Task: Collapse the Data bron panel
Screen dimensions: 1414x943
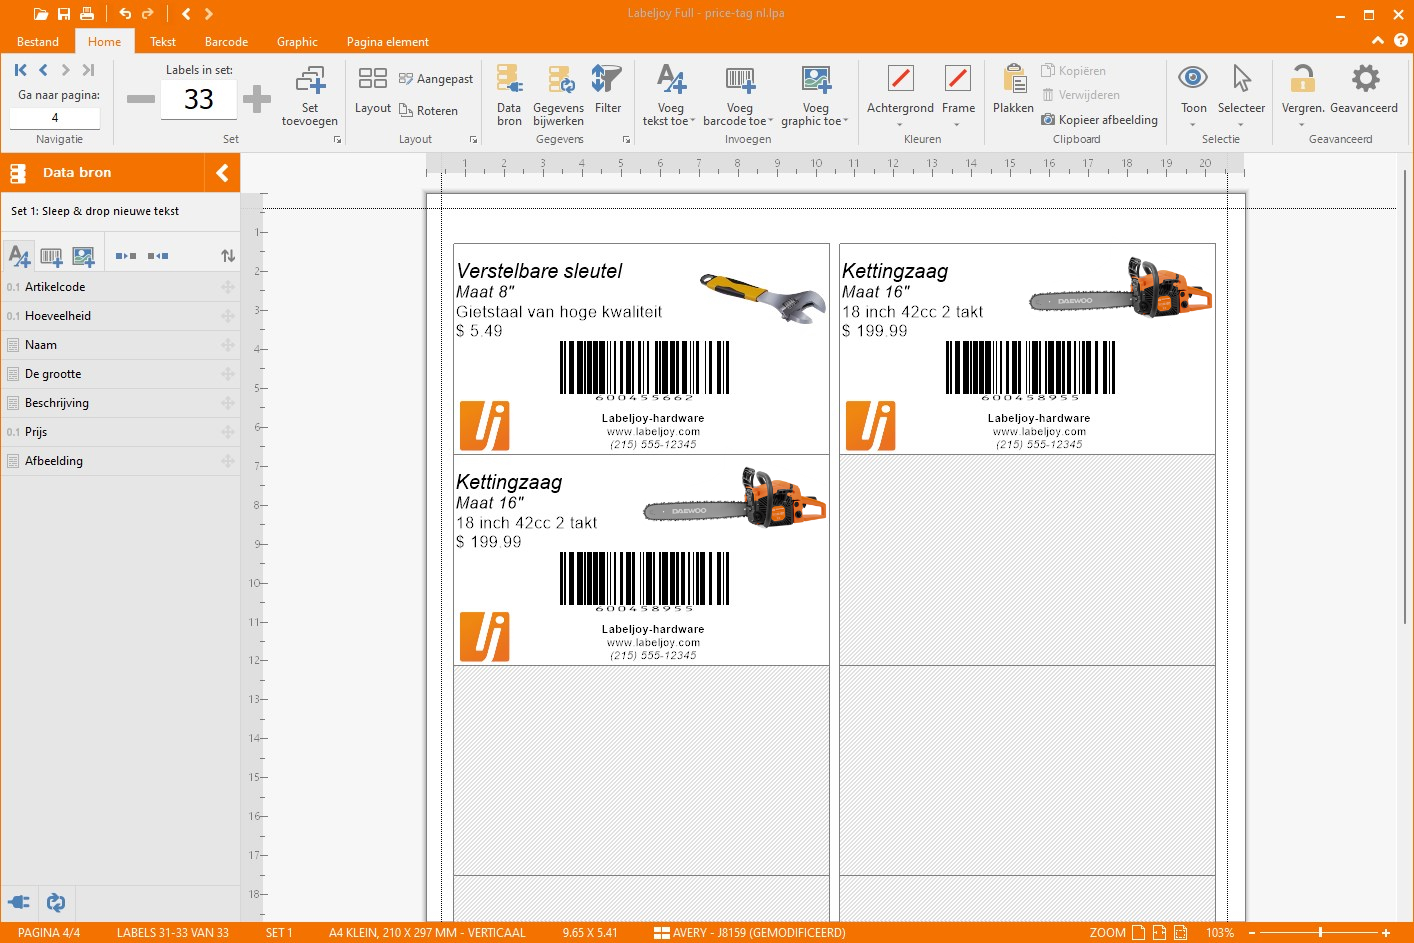Action: coord(222,173)
